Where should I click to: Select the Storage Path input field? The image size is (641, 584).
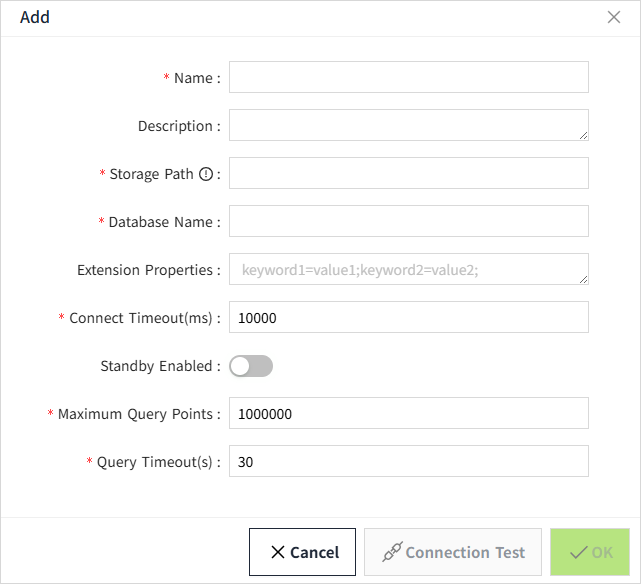tap(408, 173)
